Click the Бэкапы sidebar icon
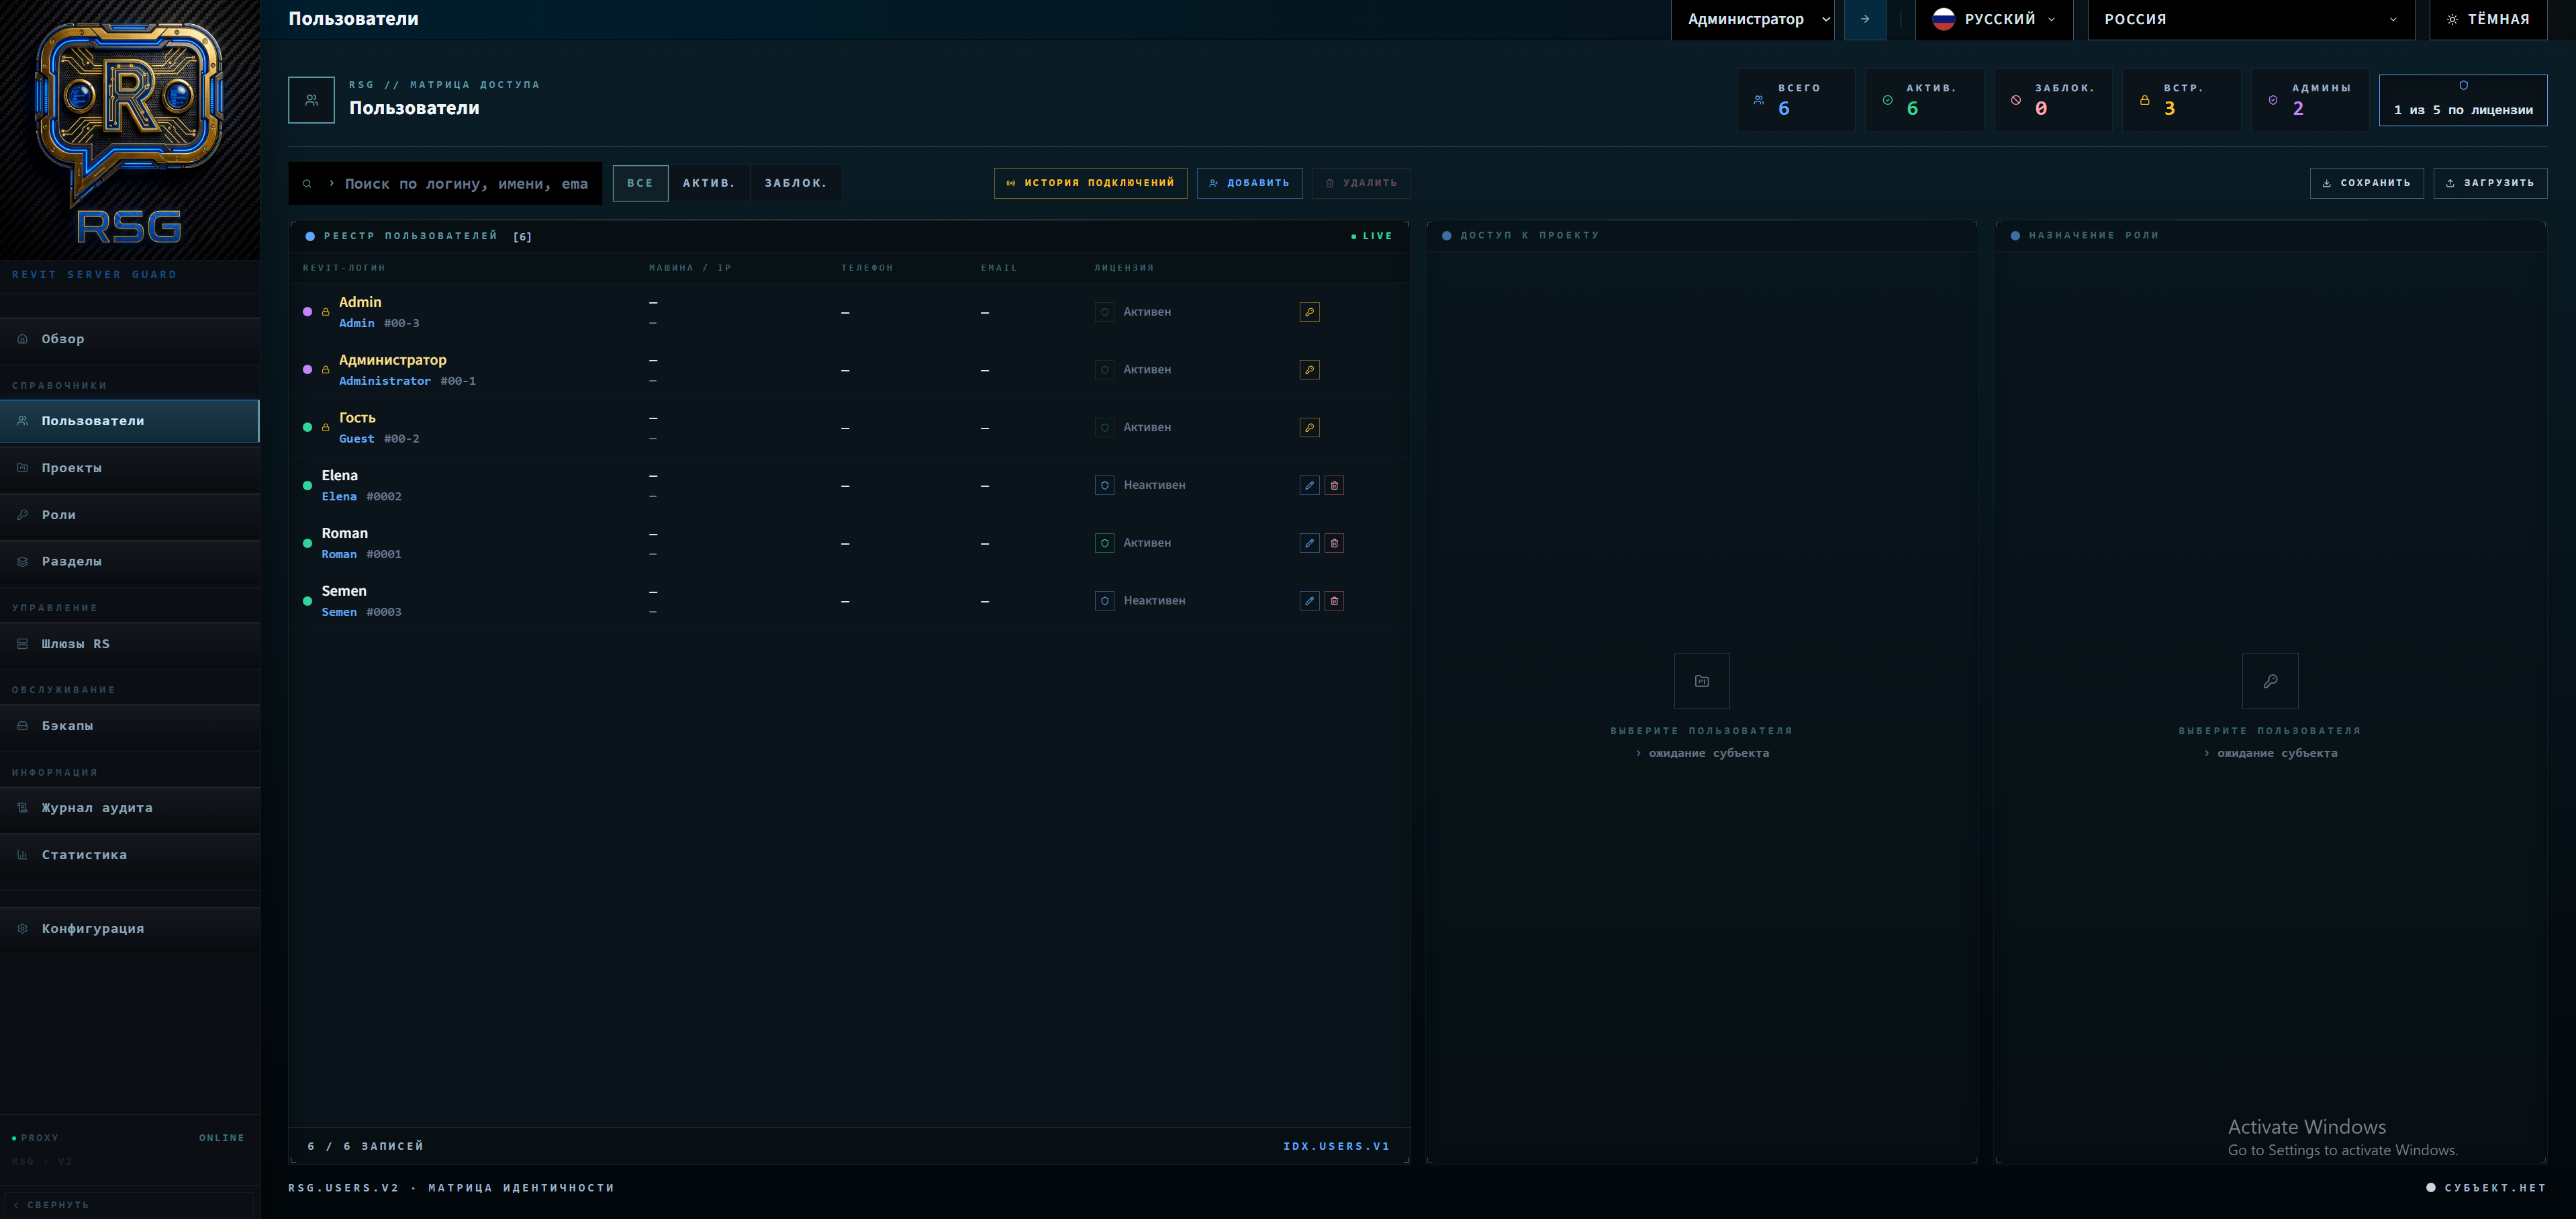The image size is (2576, 1219). pyautogui.click(x=22, y=726)
